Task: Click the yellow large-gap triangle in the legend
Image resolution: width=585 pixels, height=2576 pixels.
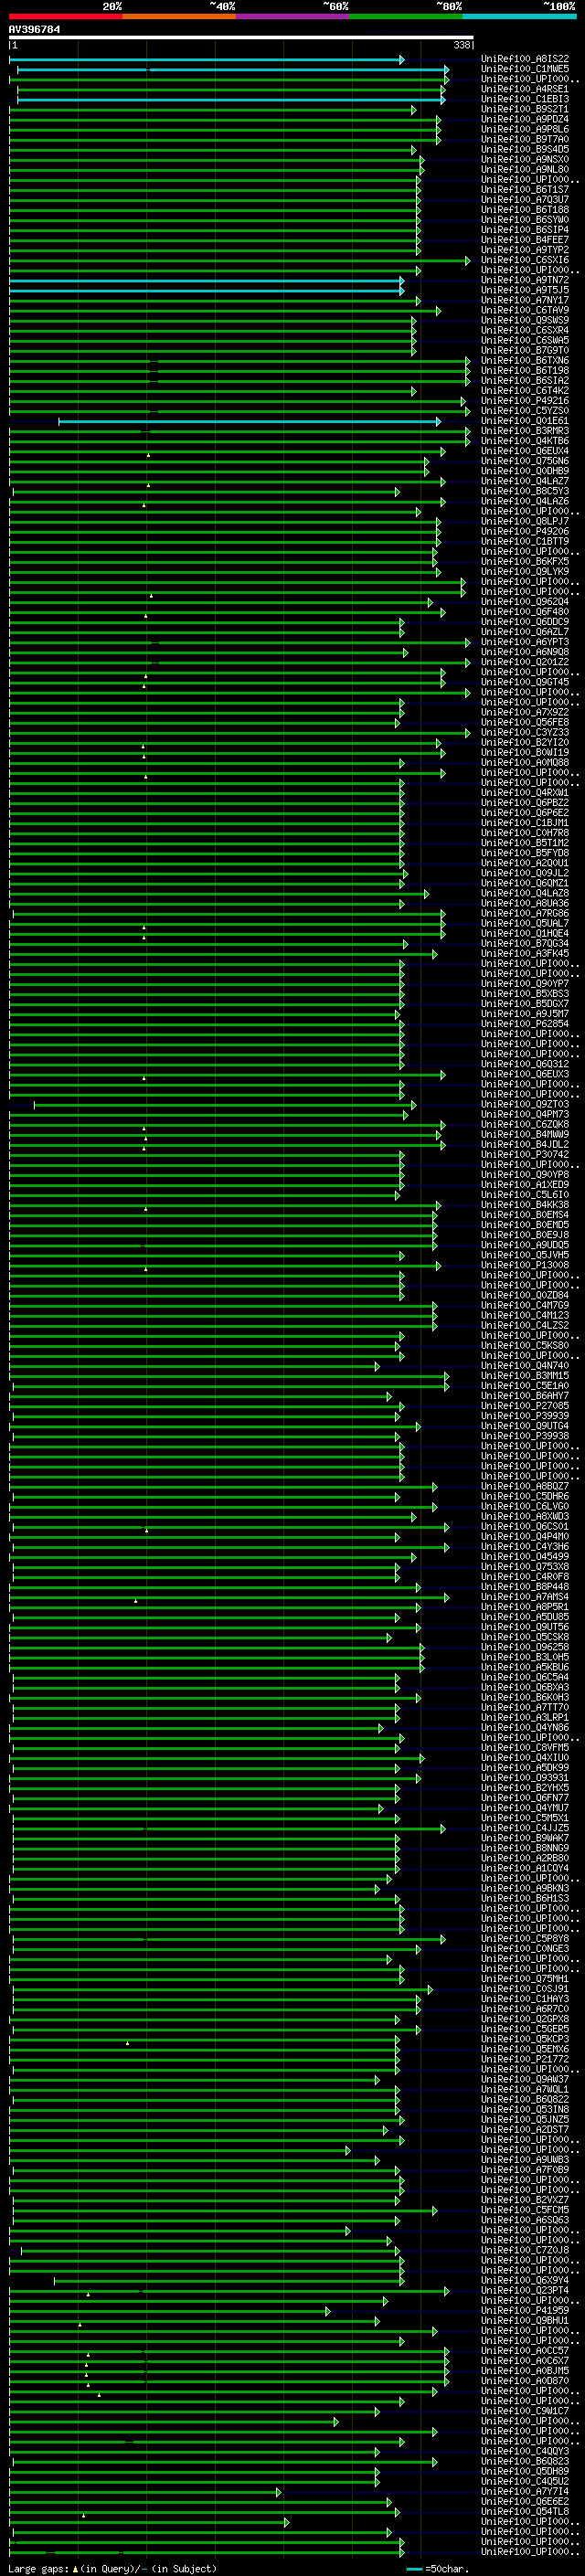Action: pos(75,2568)
